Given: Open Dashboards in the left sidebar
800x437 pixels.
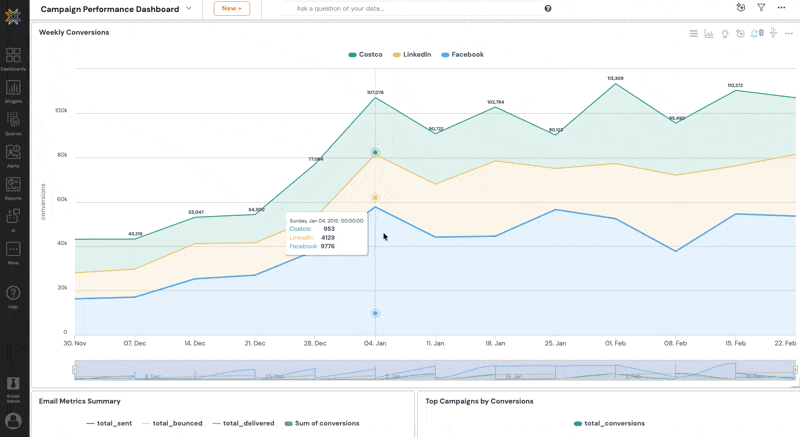Looking at the screenshot, I should 13,58.
